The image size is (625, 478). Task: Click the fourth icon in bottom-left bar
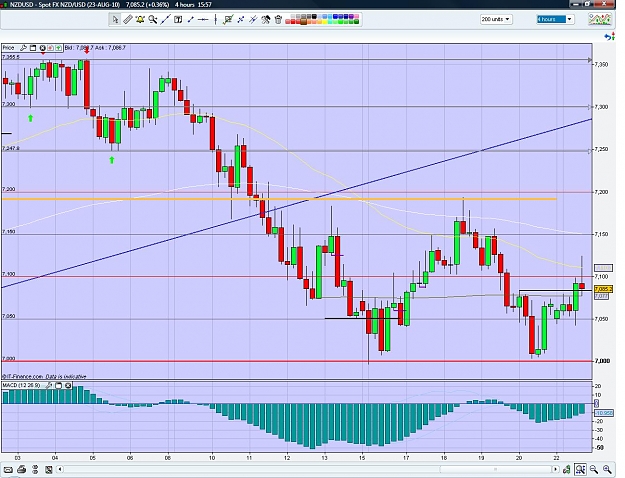[x=49, y=469]
